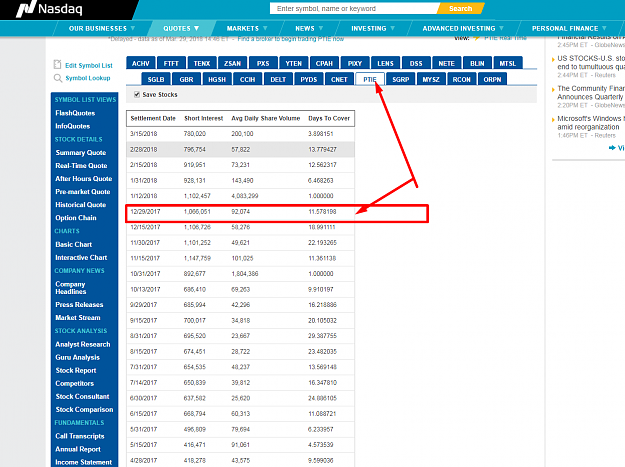This screenshot has height=467, width=625.
Task: Toggle the Save Stocks checkbox
Action: pos(137,94)
